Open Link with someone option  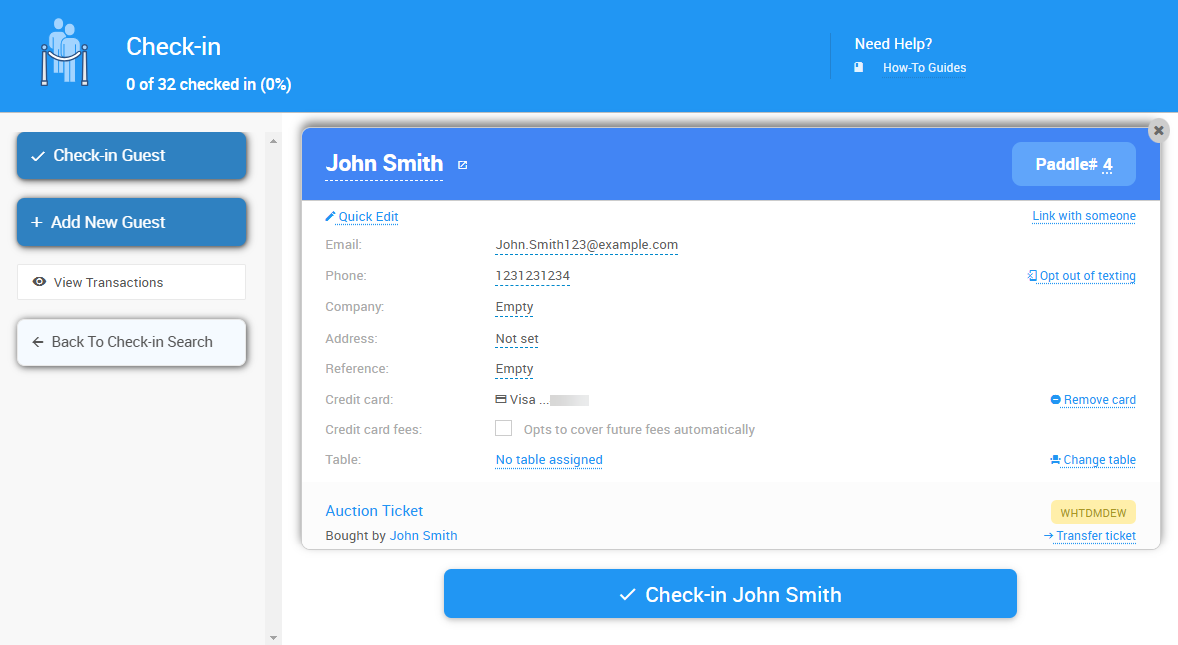tap(1084, 216)
